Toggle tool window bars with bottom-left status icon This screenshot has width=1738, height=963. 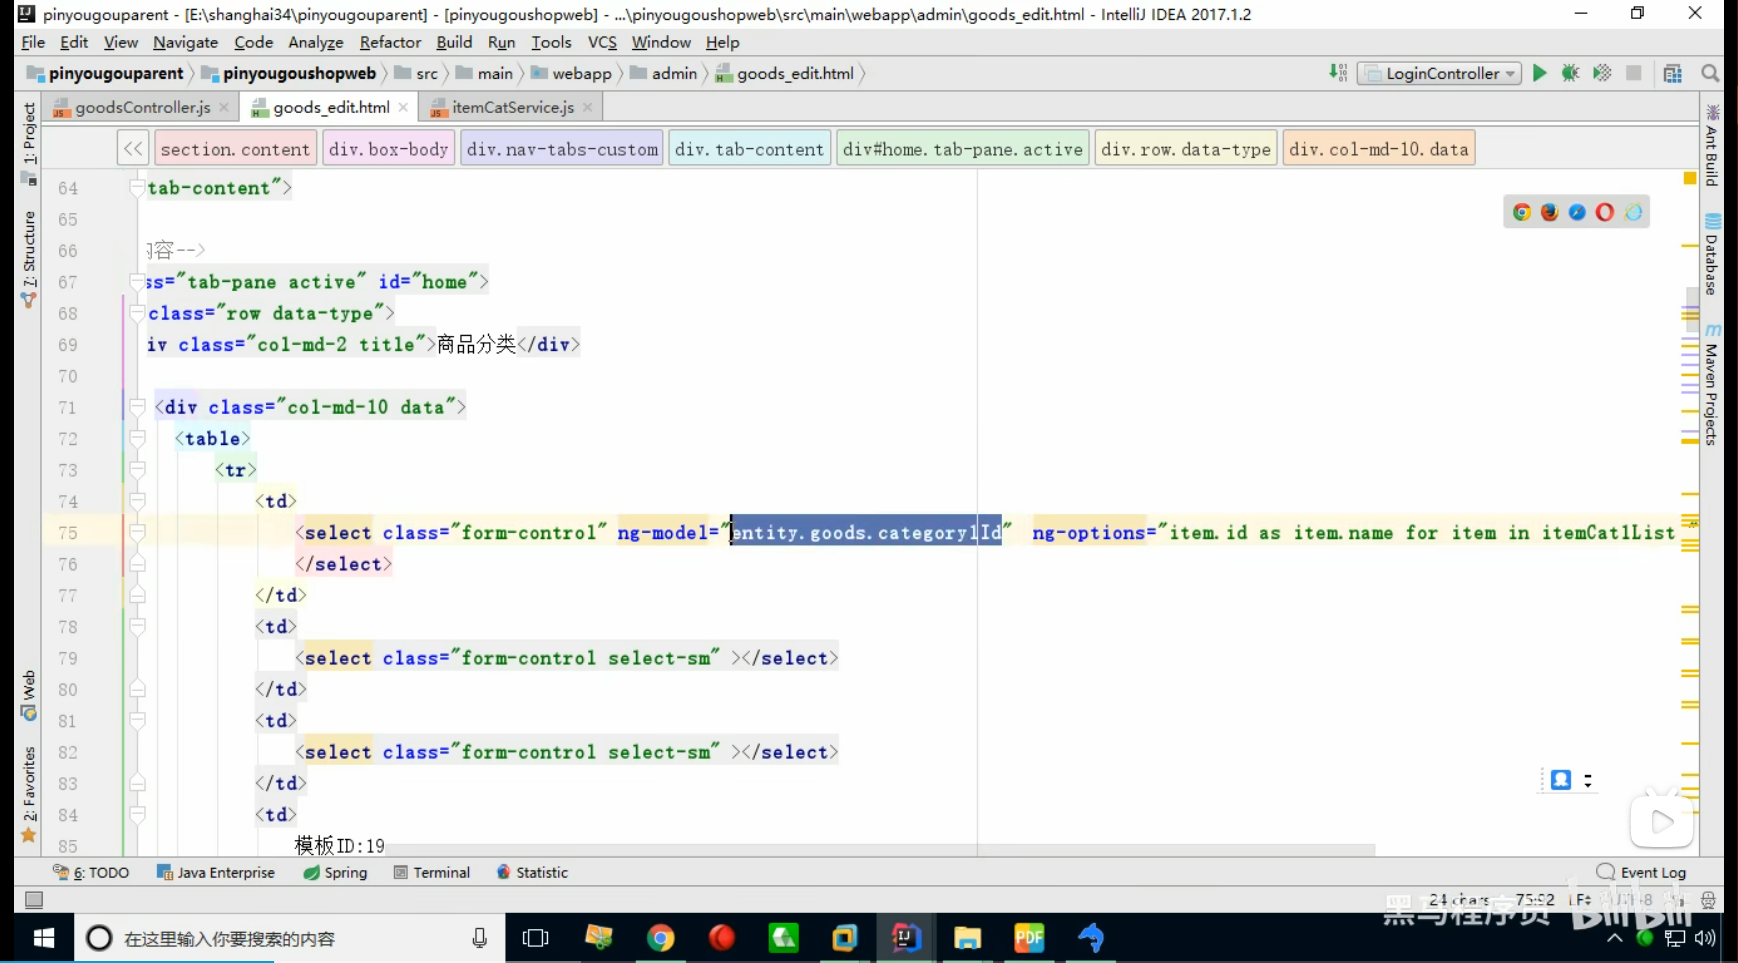click(34, 900)
